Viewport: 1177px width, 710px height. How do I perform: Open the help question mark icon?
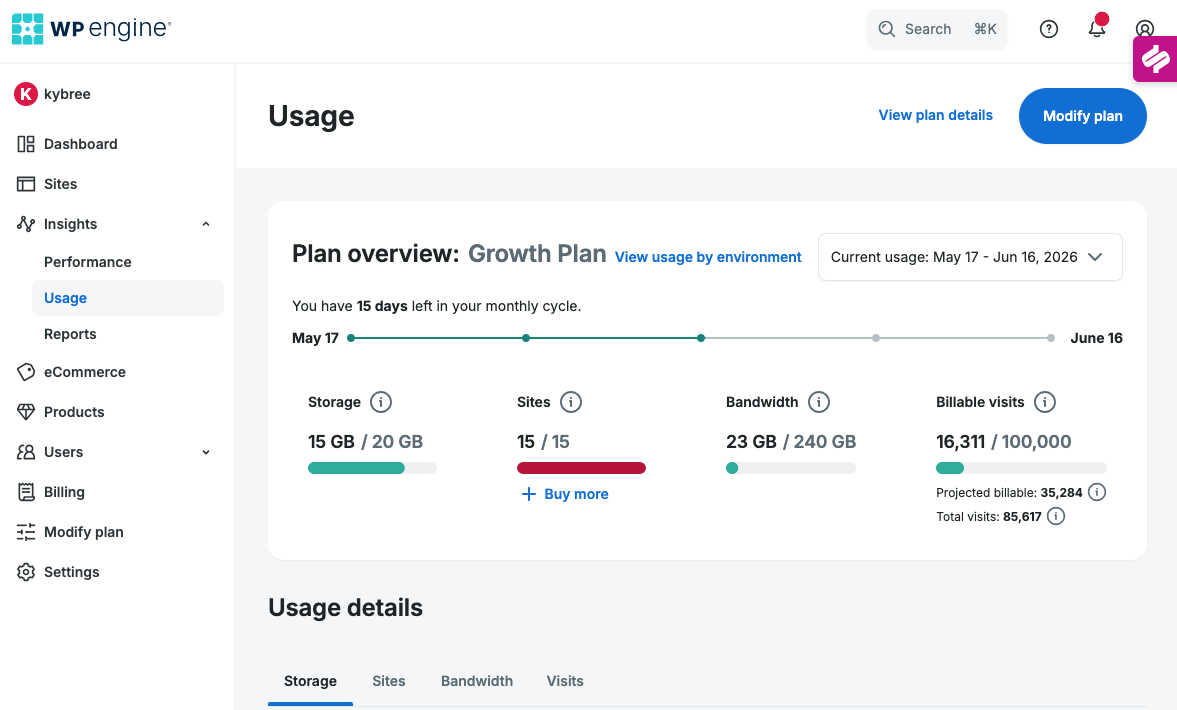click(1049, 29)
